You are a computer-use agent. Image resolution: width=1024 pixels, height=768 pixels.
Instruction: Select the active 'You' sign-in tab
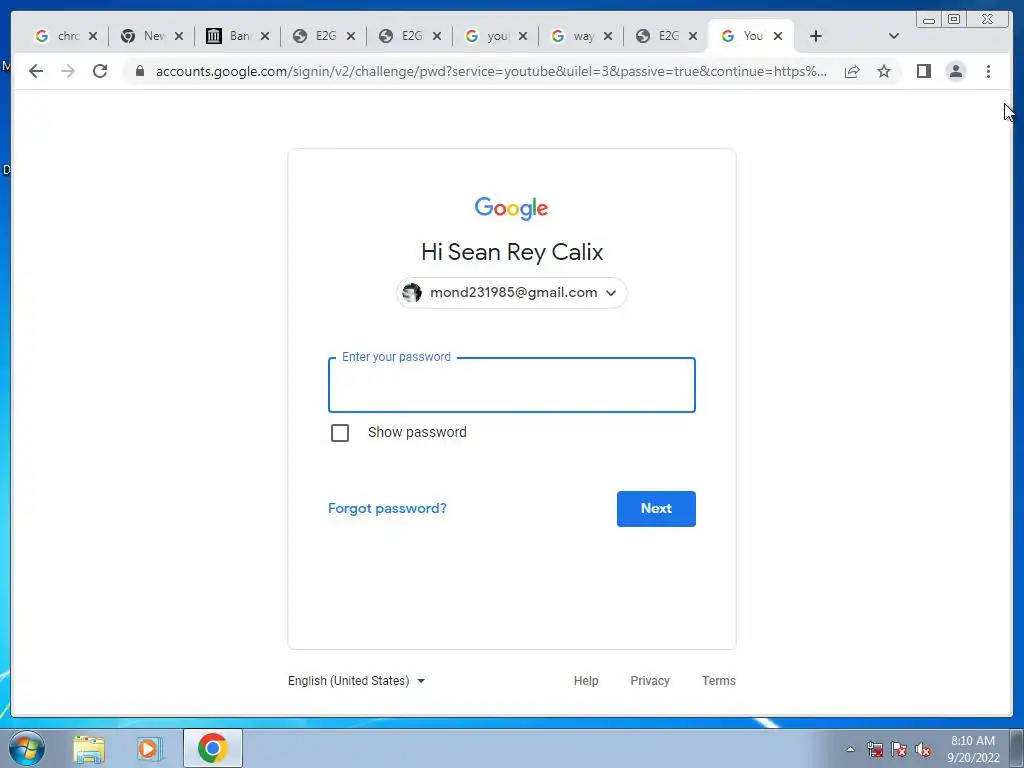(743, 36)
